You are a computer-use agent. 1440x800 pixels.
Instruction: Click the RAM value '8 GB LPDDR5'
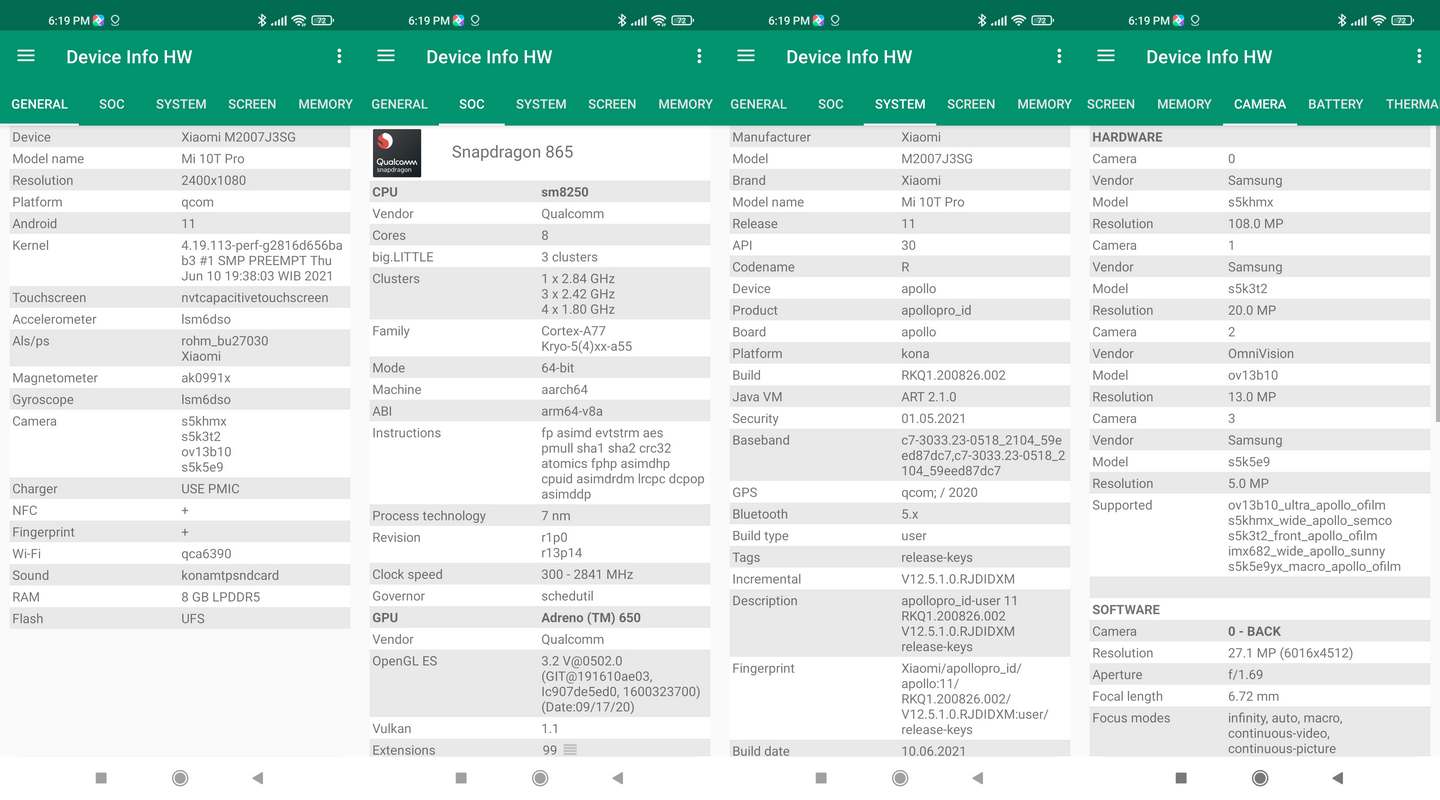point(221,597)
